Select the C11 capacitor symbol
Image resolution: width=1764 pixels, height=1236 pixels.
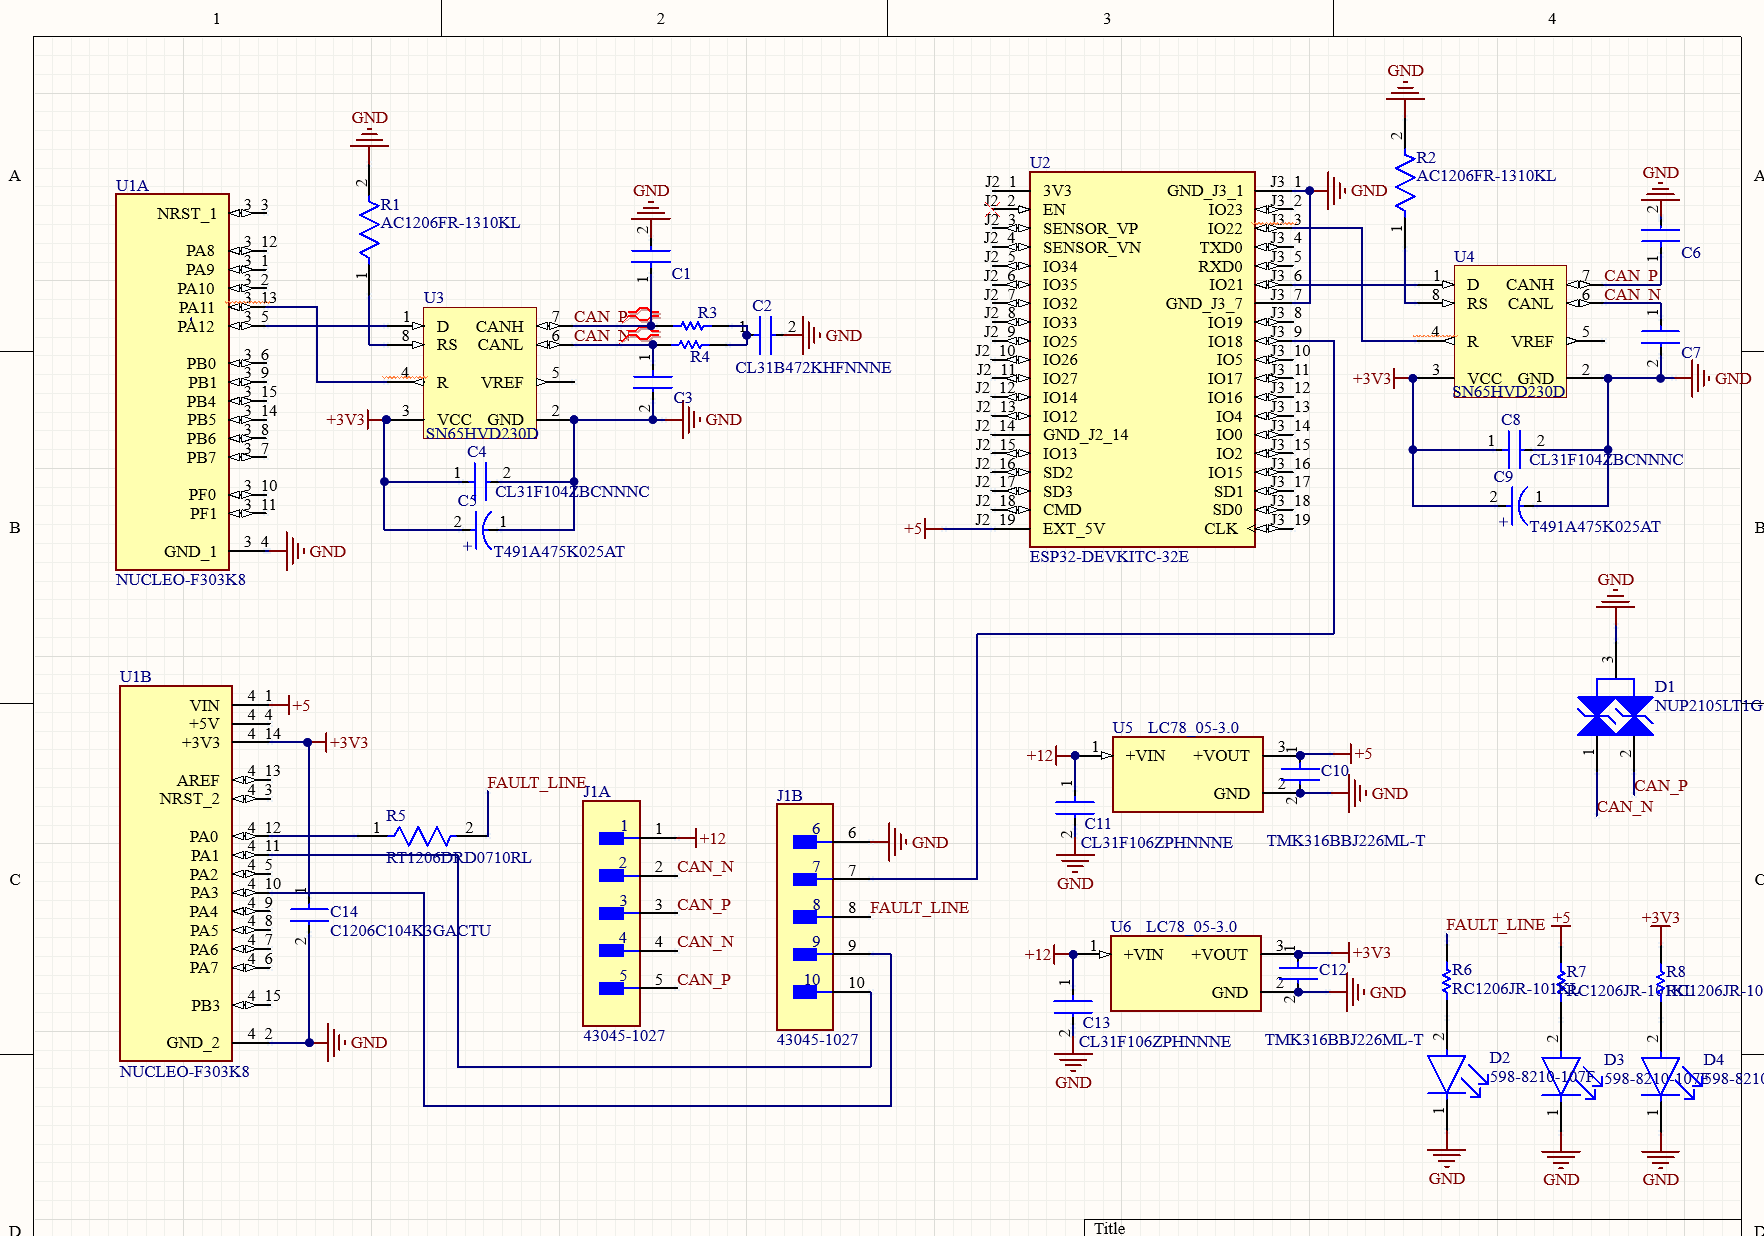1075,808
